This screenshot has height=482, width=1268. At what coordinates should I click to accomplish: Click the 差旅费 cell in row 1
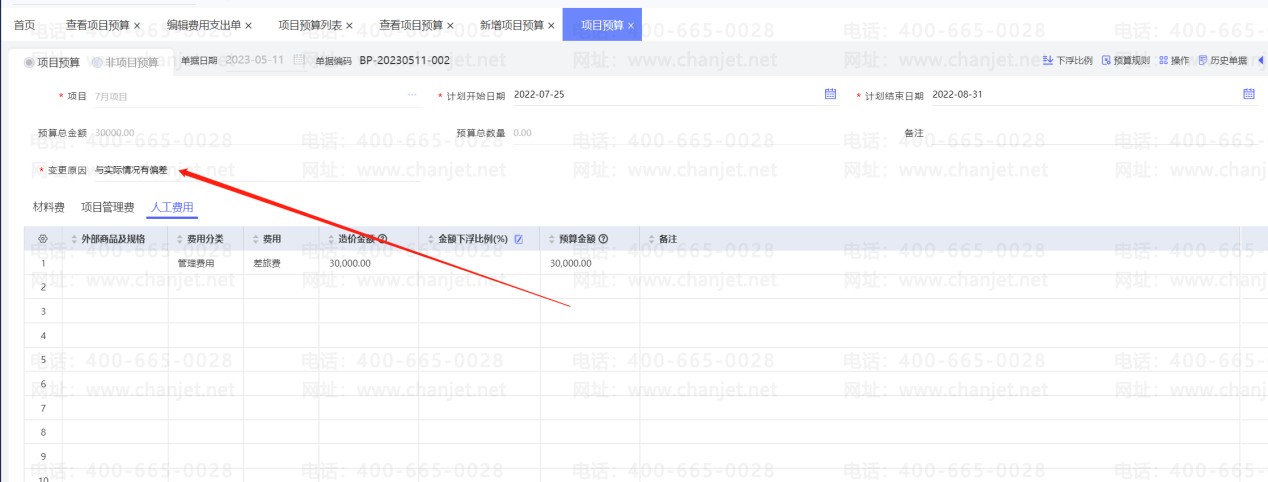coord(281,263)
